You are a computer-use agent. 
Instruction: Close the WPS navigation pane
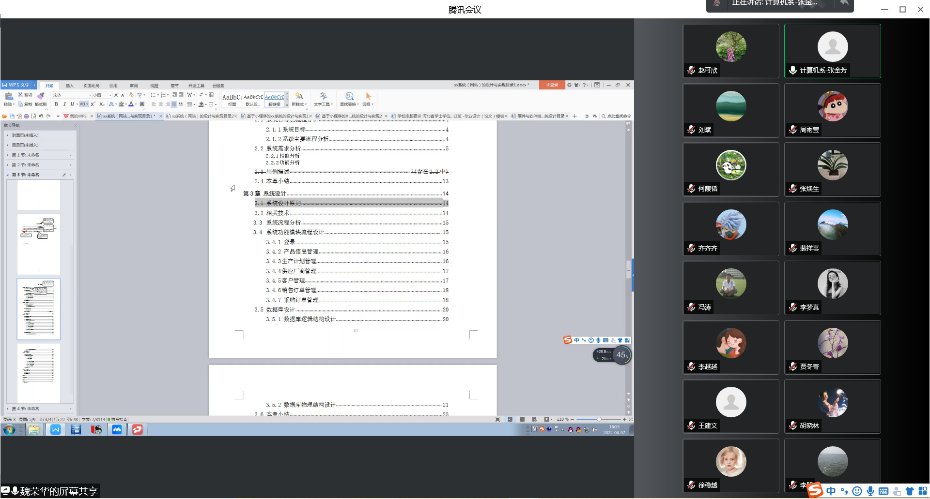[75, 125]
